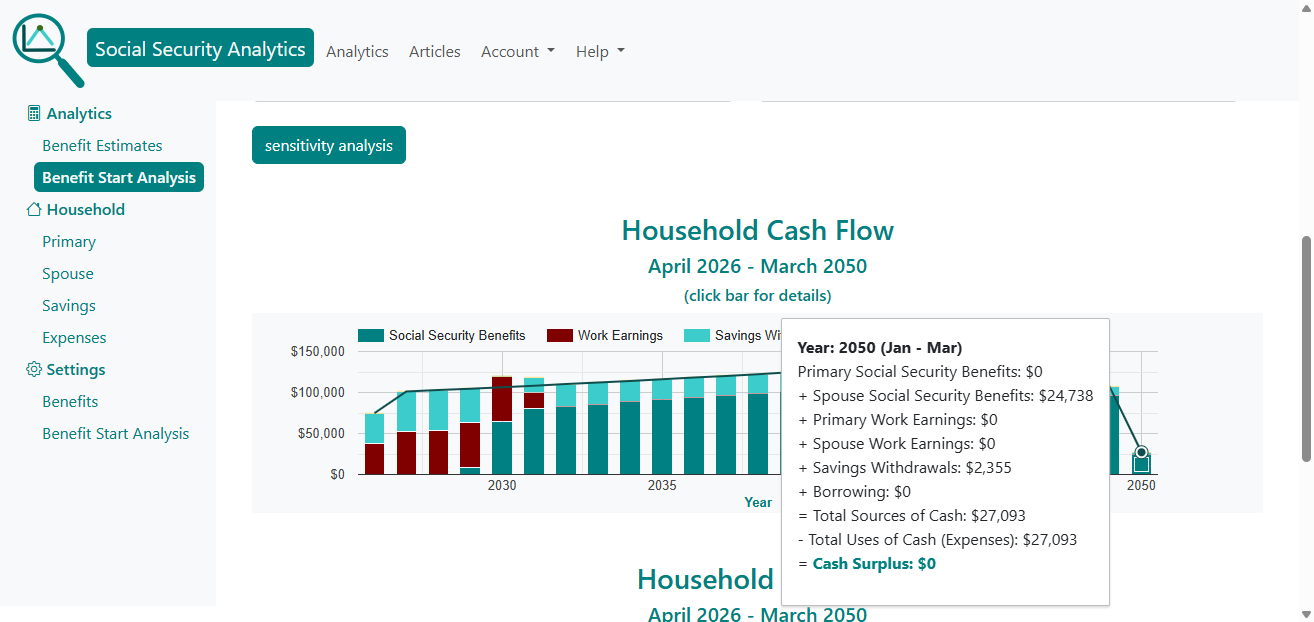Click the Social Security Analytics brand button

200,47
